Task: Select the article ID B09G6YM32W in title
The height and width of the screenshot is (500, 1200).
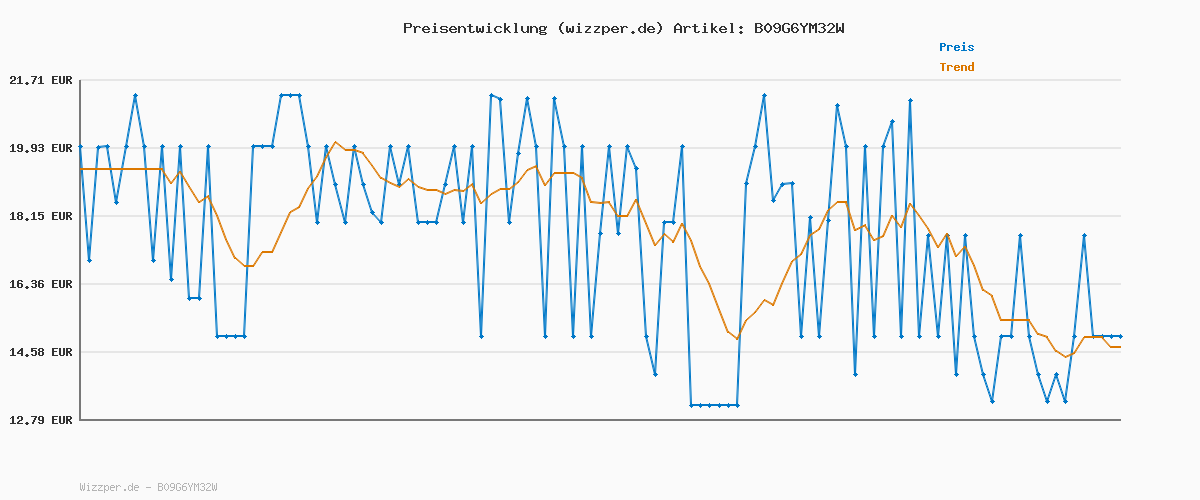Action: tap(799, 28)
